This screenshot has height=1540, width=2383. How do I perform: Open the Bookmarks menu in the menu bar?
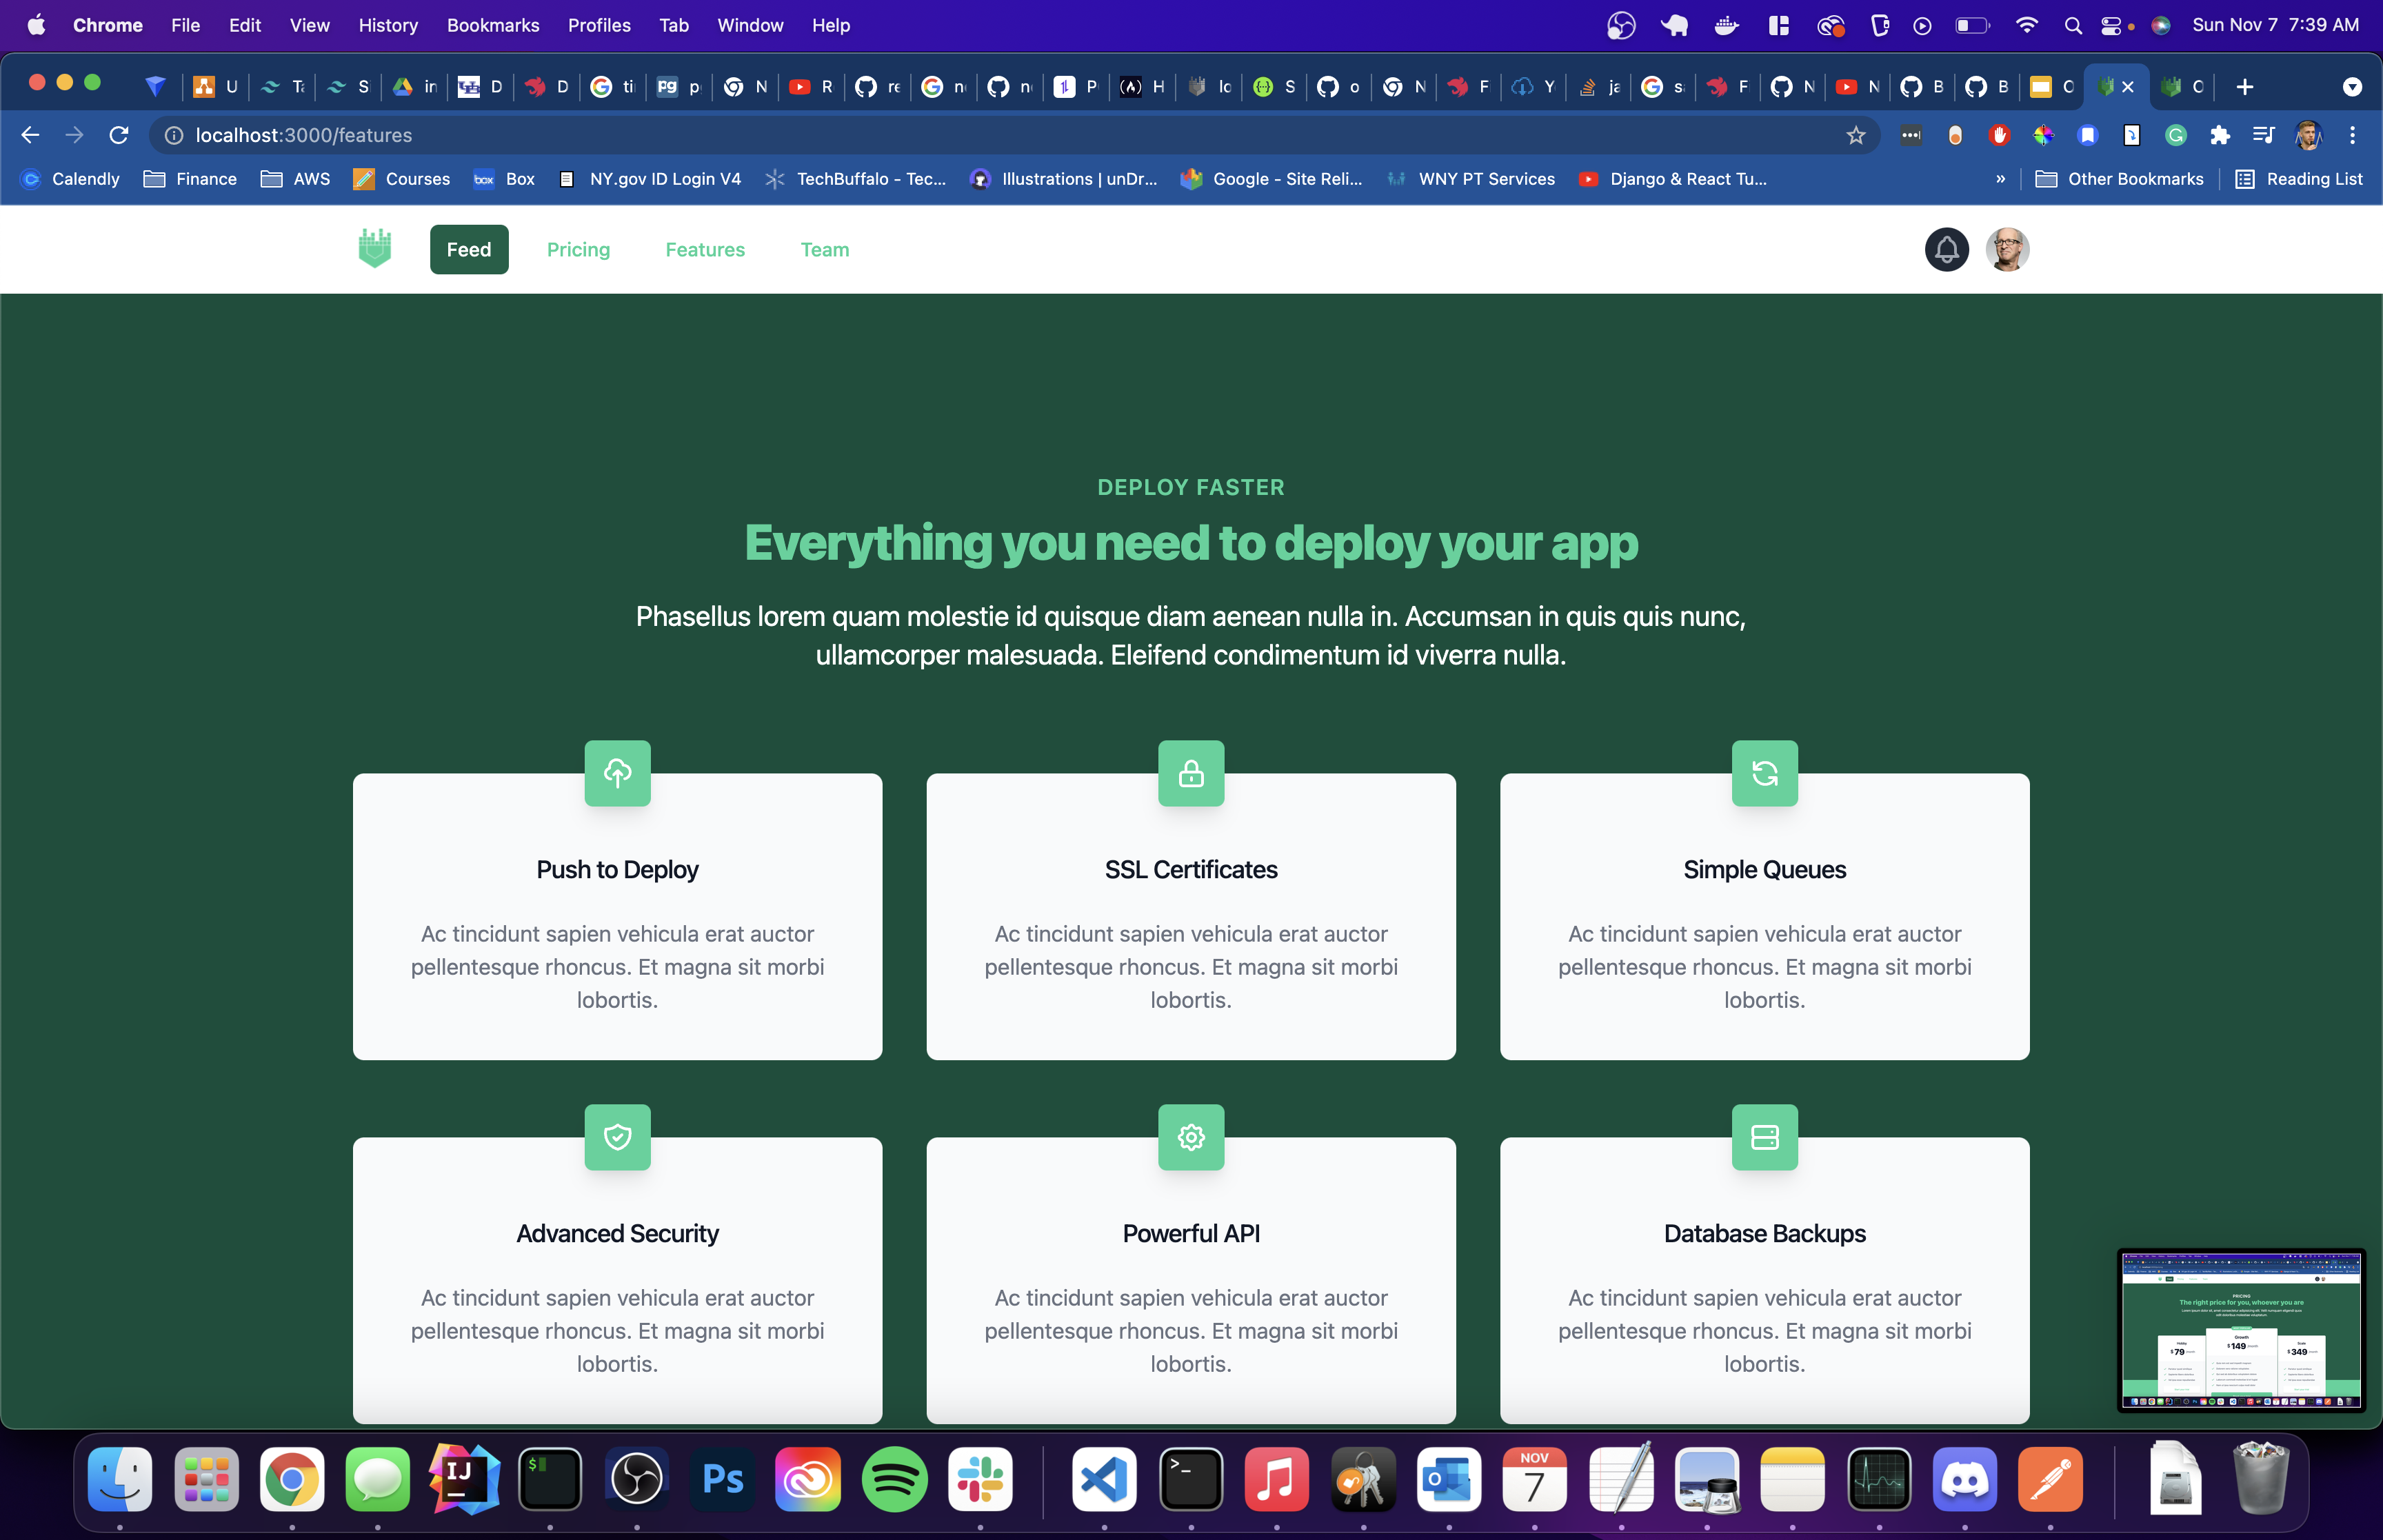(493, 26)
